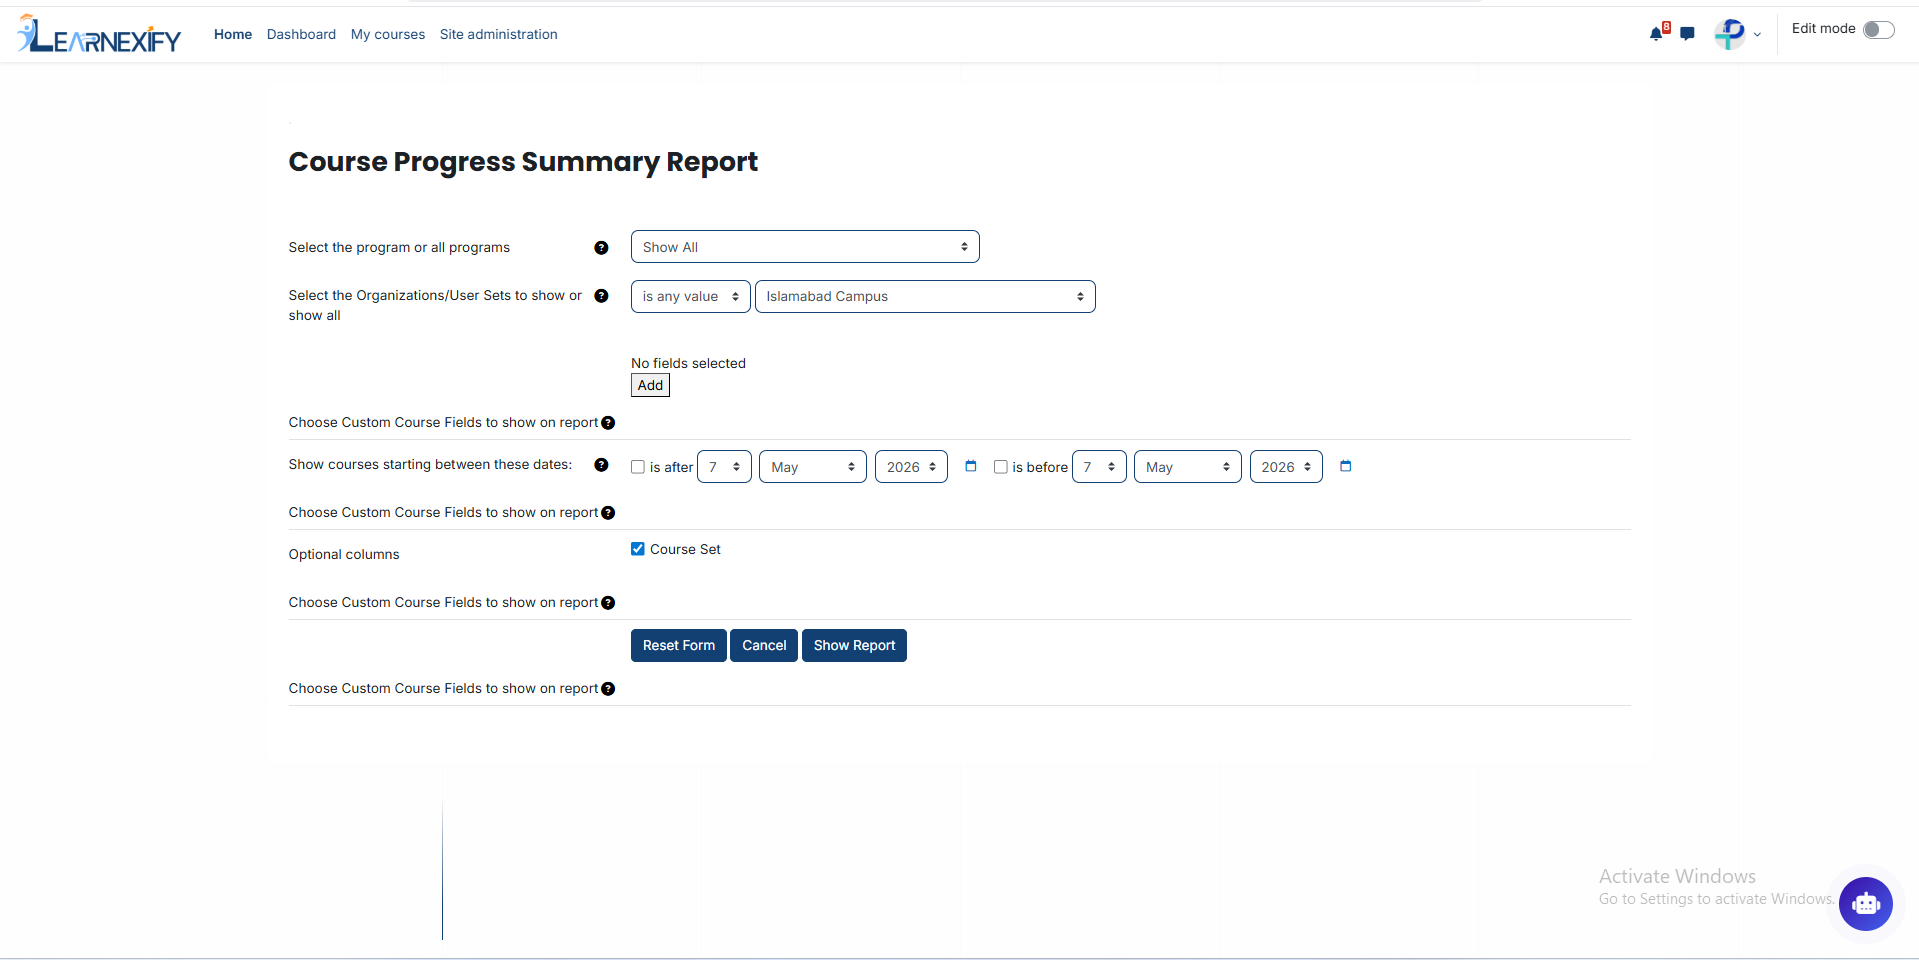
Task: Expand the user menu chevron
Action: point(1757,35)
